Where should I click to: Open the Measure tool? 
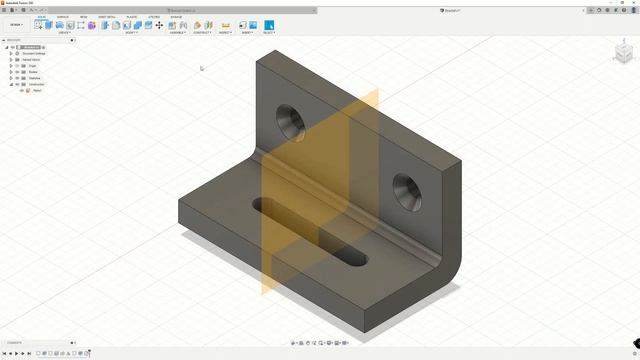pos(226,25)
